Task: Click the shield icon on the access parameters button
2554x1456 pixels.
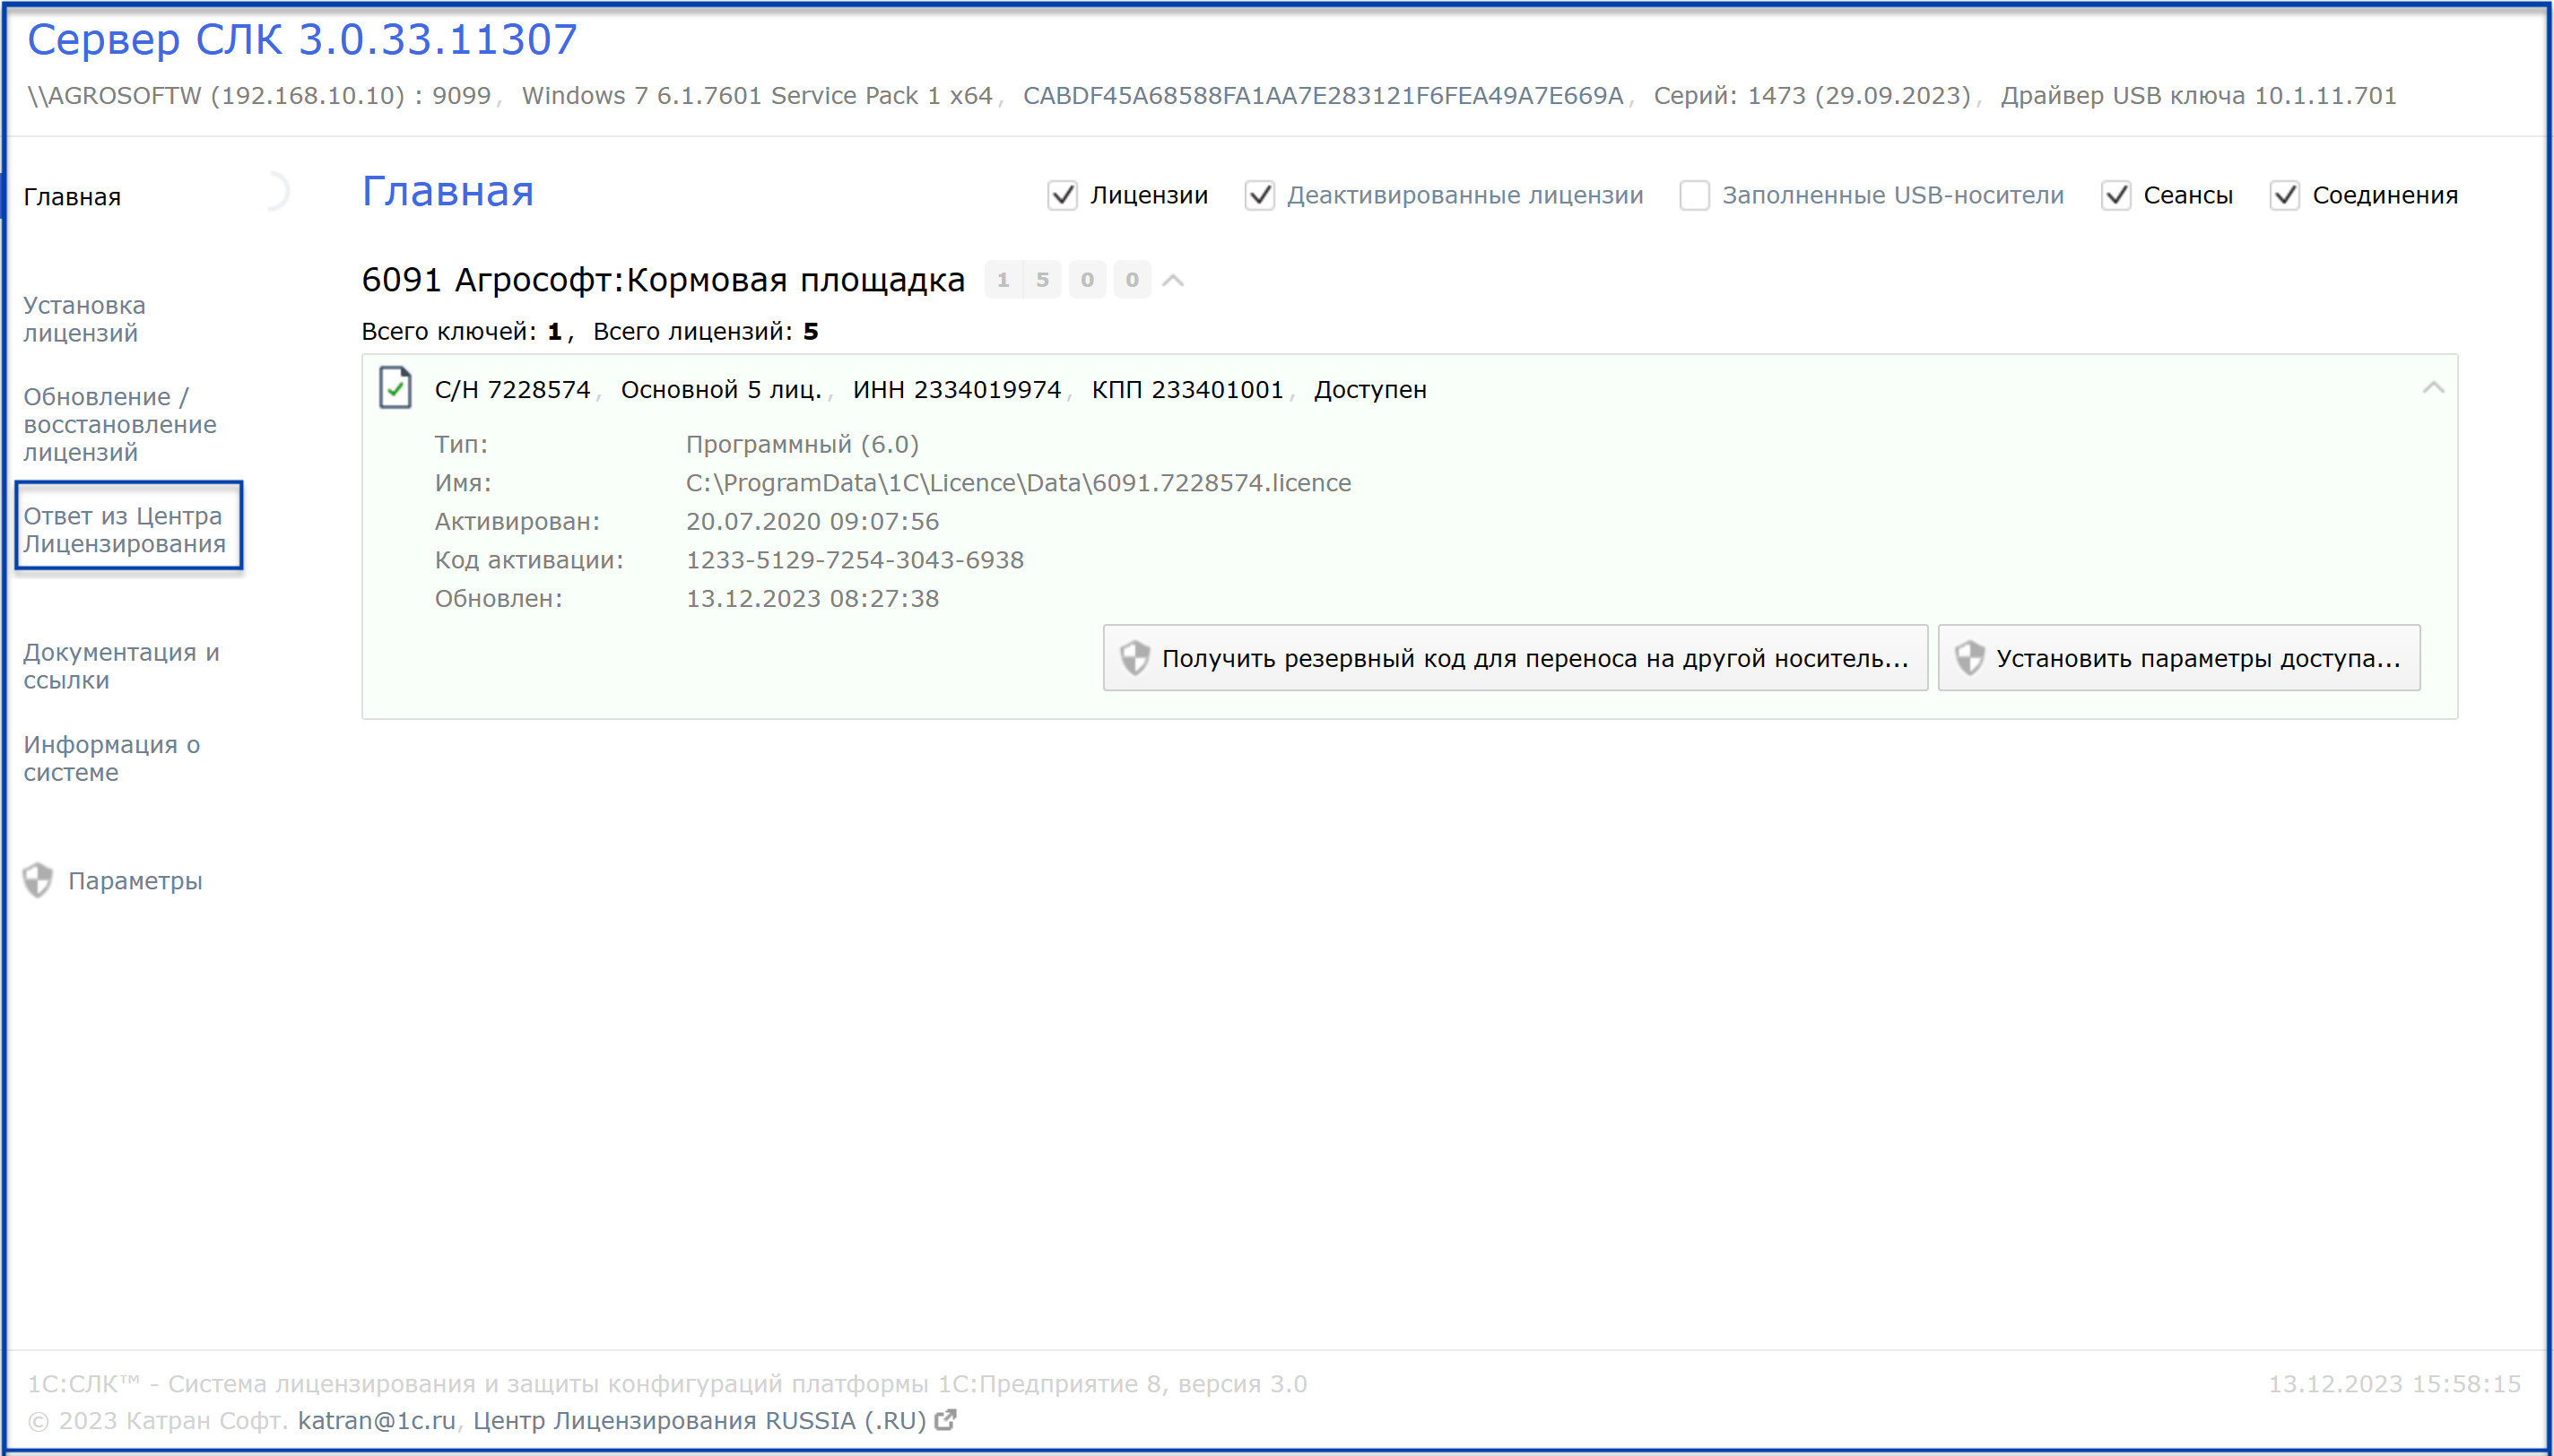Action: [x=1969, y=658]
